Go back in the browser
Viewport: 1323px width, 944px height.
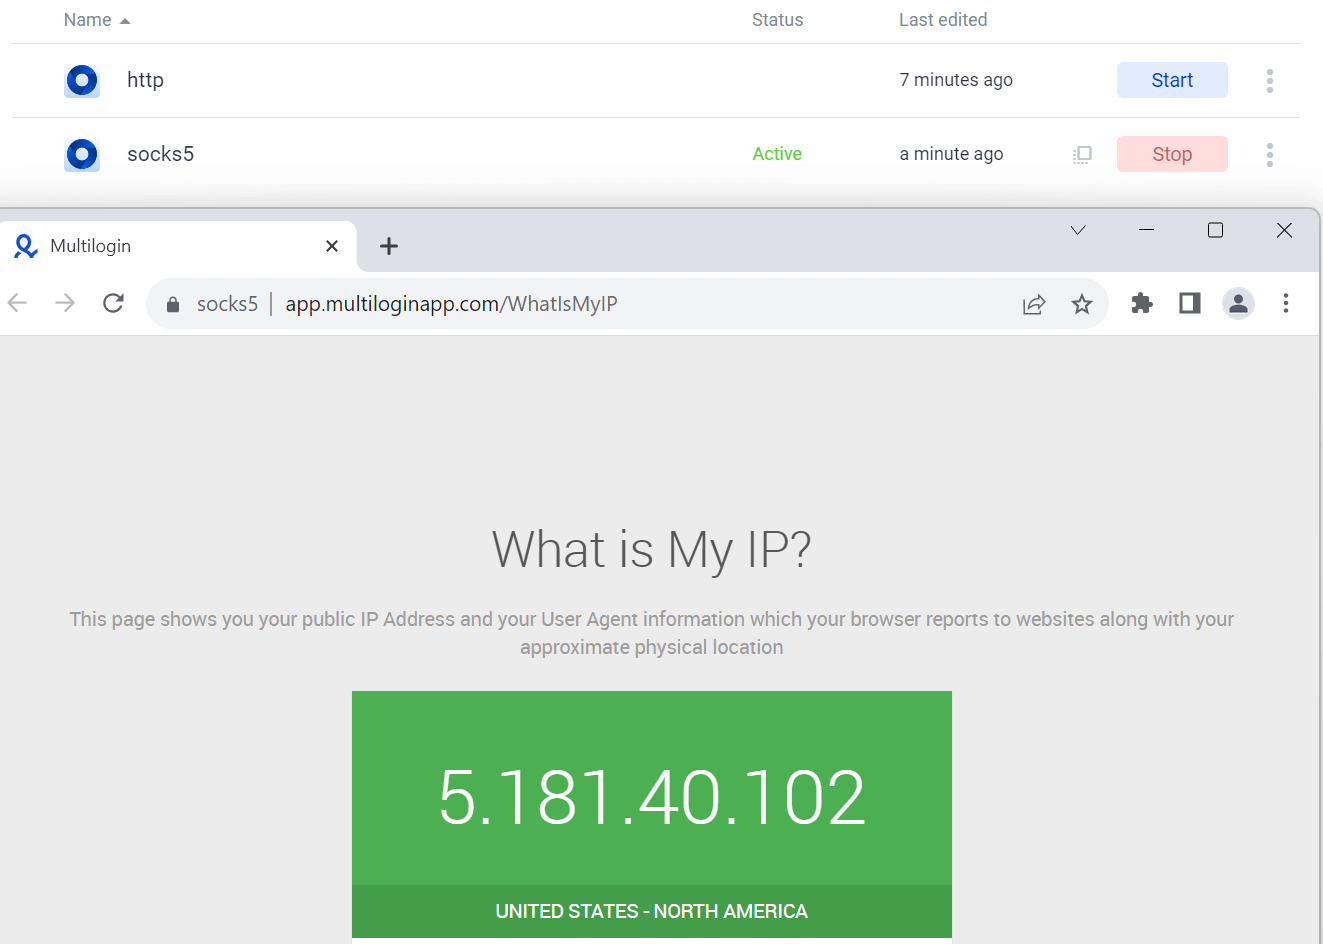point(17,303)
